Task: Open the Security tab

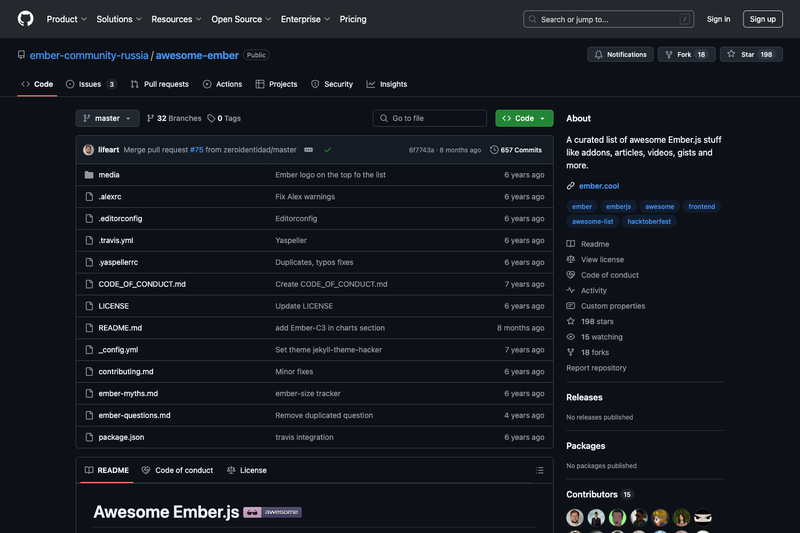Action: pos(332,84)
